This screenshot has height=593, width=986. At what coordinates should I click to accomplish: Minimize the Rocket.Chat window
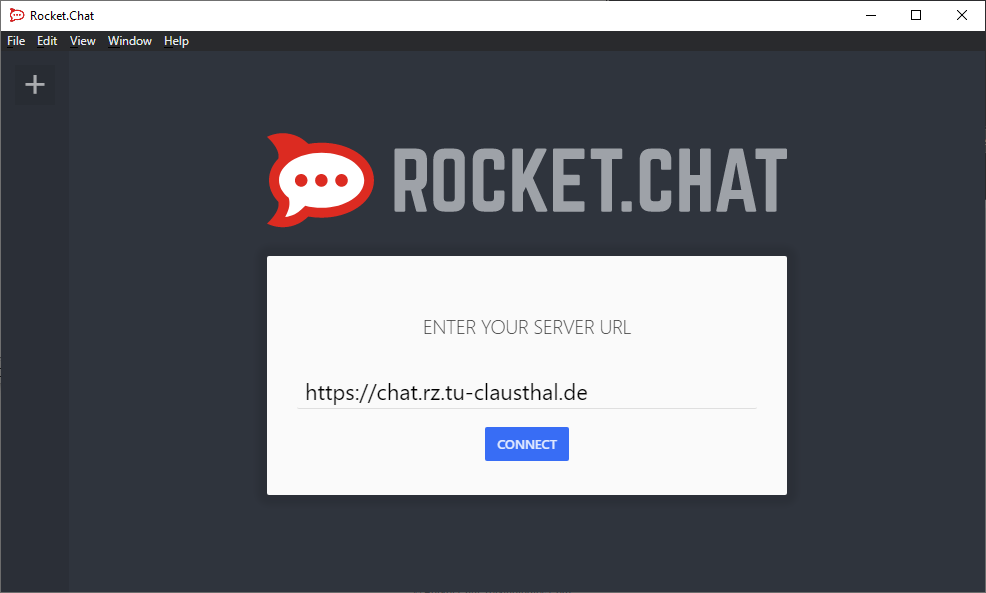click(x=871, y=15)
